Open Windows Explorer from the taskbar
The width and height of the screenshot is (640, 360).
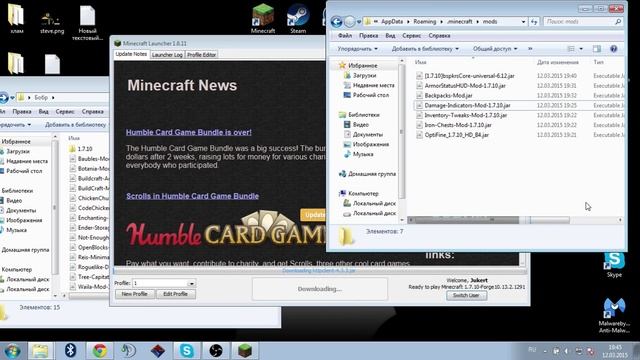tap(40, 351)
